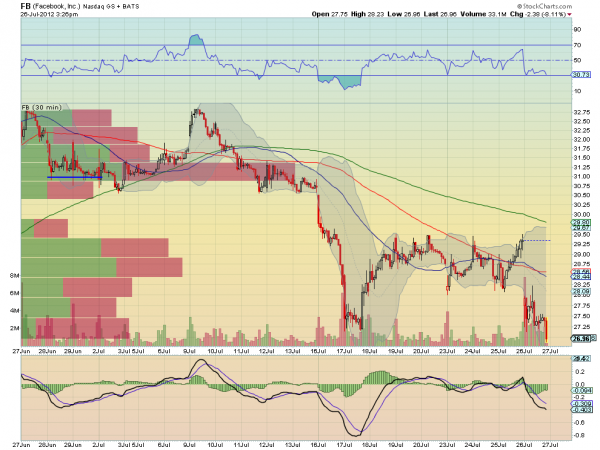Image resolution: width=600 pixels, height=450 pixels.
Task: Click the 29.25 price axis label
Action: [x=581, y=244]
